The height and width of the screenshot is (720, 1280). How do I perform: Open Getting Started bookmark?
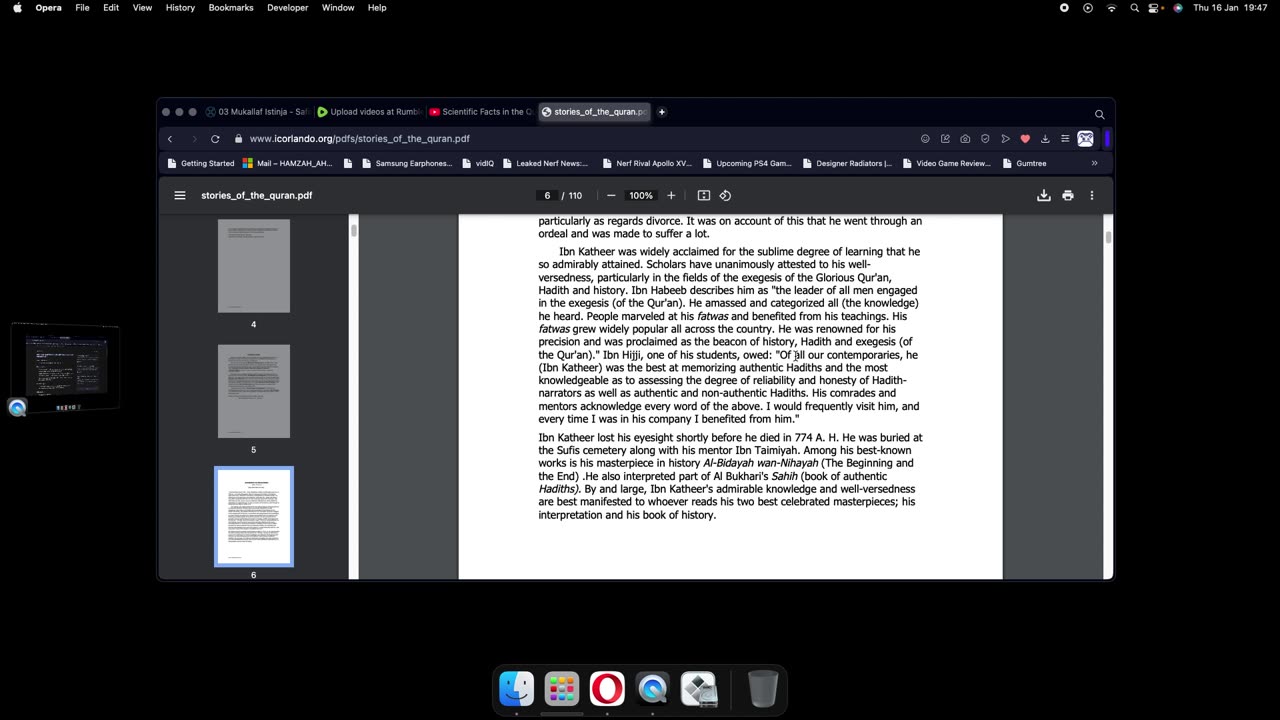pos(201,163)
